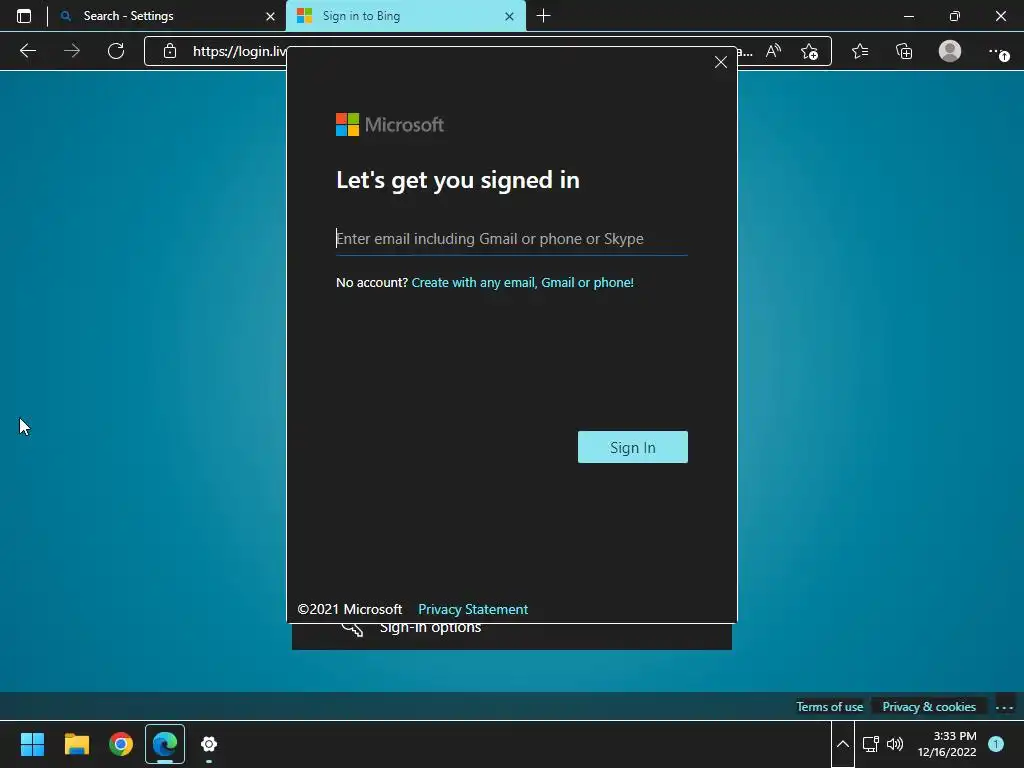Open Terms of use link at page bottom
1024x768 pixels.
pyautogui.click(x=829, y=707)
